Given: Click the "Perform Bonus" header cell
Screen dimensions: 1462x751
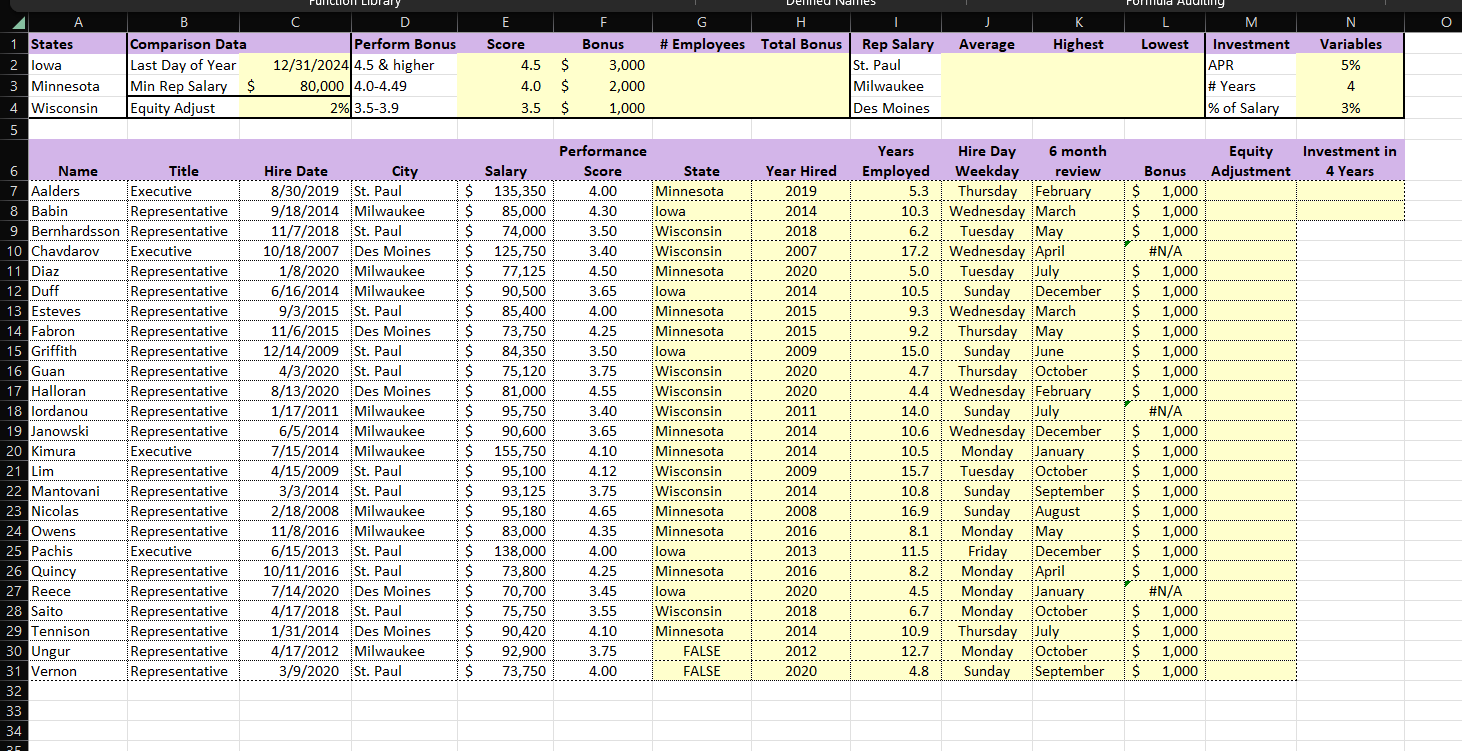Looking at the screenshot, I should (x=405, y=44).
